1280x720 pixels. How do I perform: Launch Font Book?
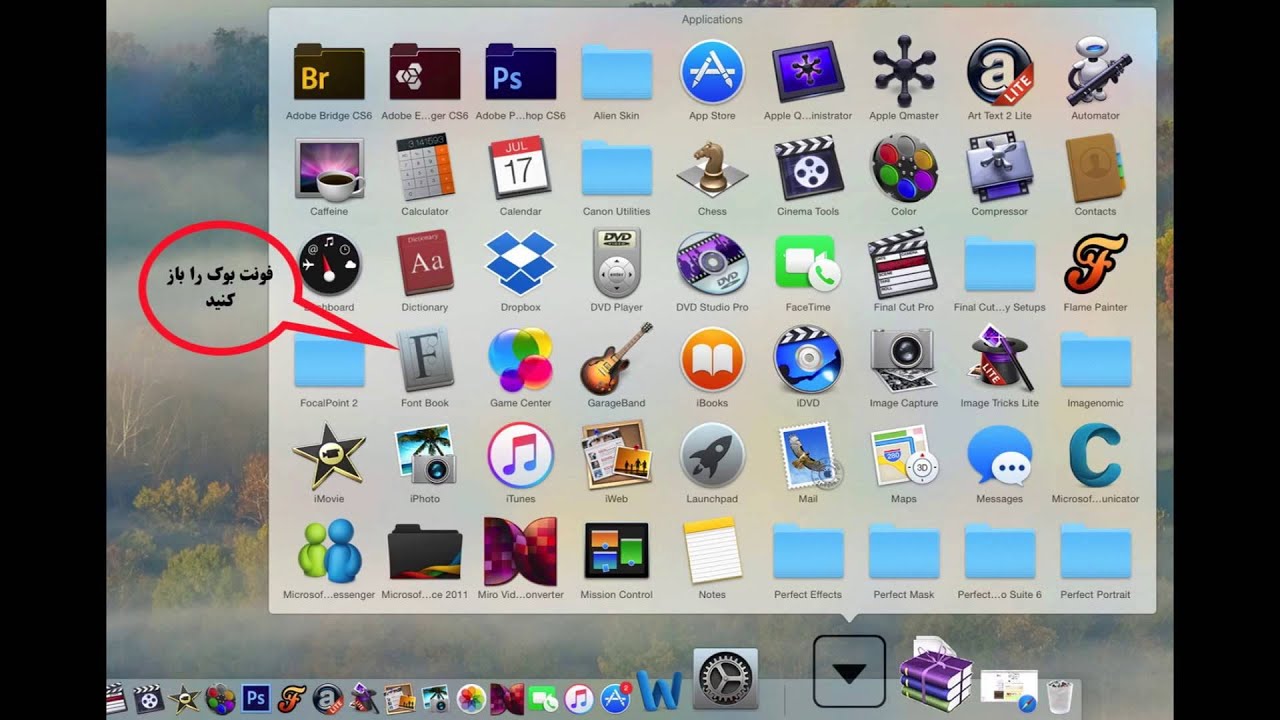(425, 360)
